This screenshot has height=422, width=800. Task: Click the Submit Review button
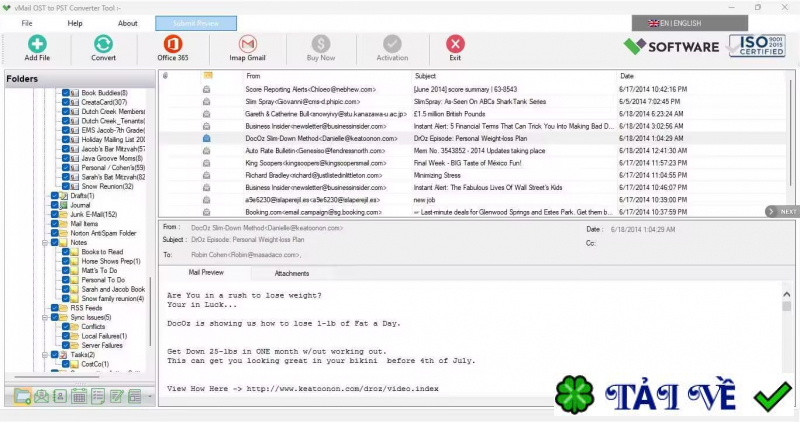pyautogui.click(x=196, y=23)
